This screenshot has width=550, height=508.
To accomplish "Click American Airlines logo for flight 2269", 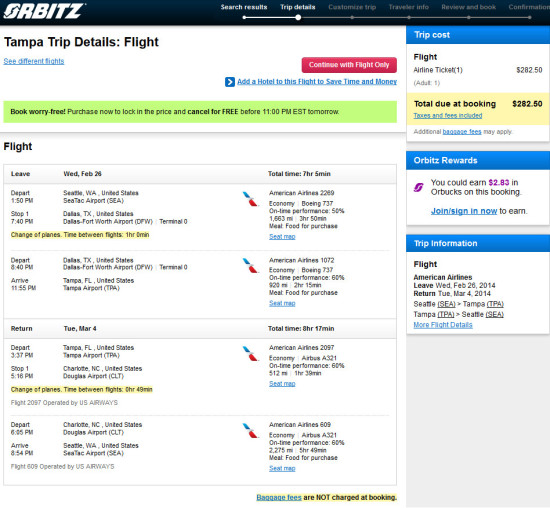I will [x=250, y=199].
